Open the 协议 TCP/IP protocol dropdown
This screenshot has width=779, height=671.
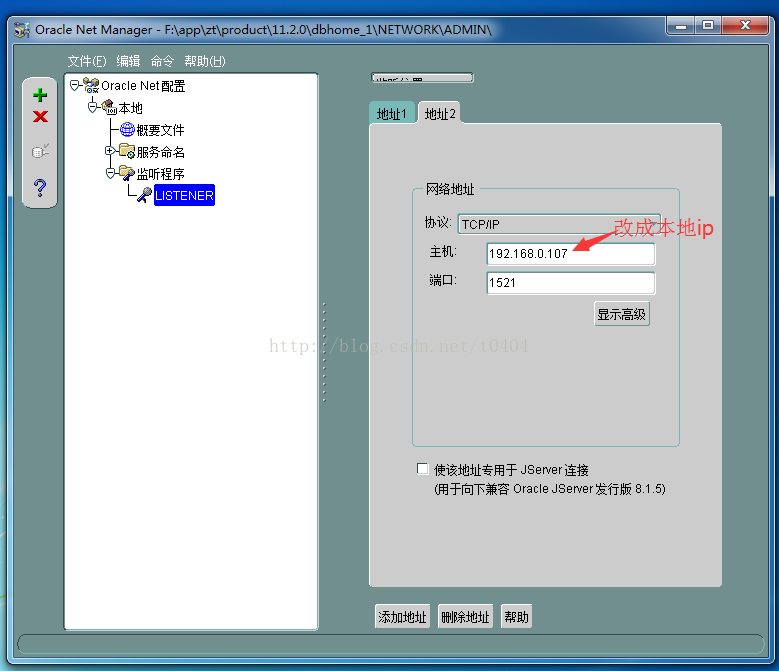point(559,224)
